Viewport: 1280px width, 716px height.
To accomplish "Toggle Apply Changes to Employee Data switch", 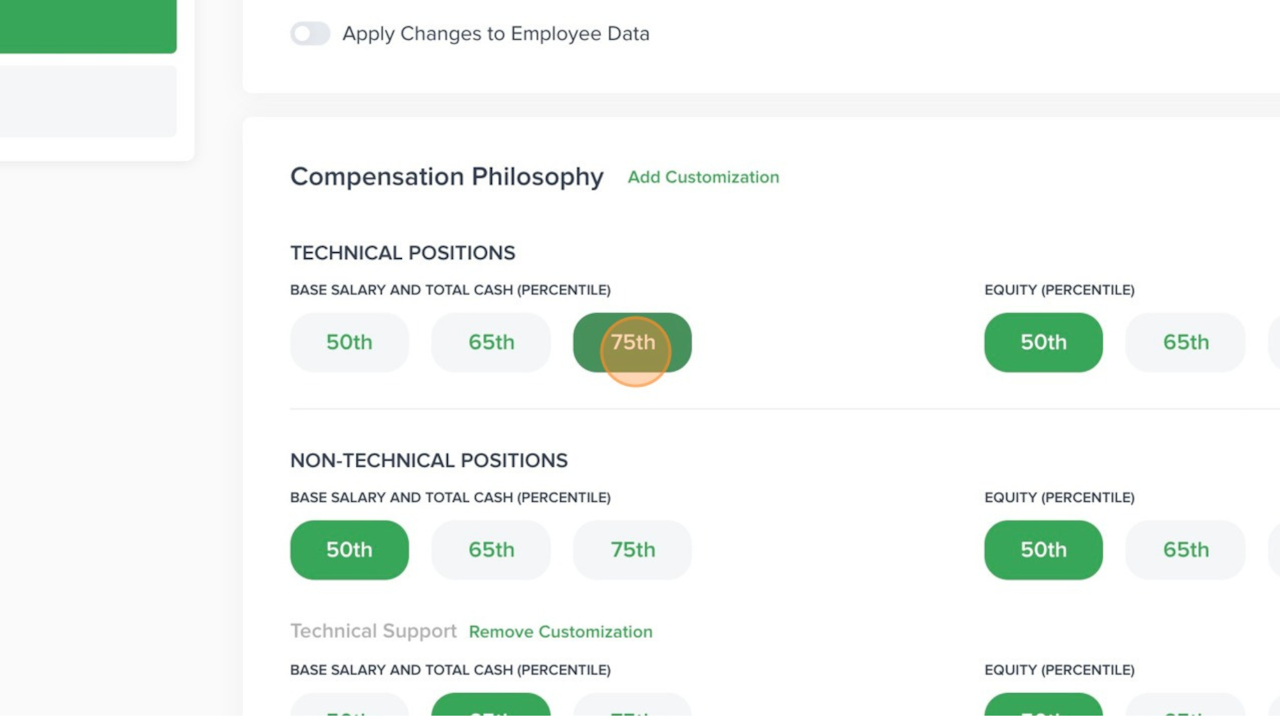I will click(x=310, y=34).
